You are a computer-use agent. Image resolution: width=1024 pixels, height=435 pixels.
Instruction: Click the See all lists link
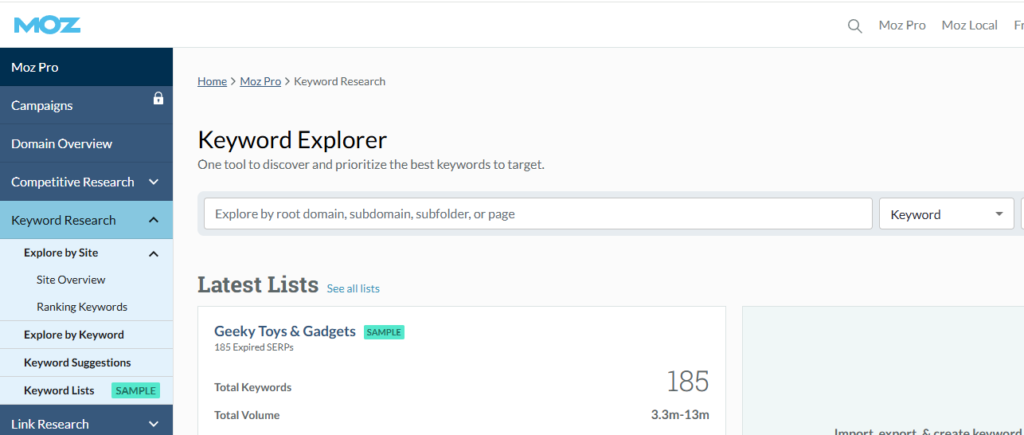353,289
